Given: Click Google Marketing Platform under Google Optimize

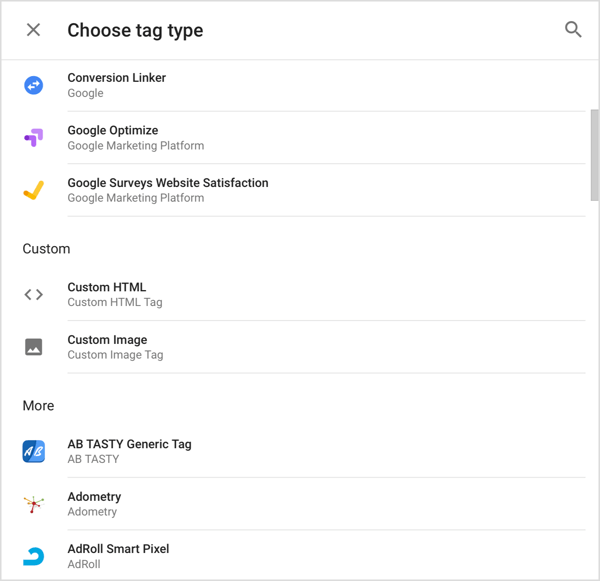Looking at the screenshot, I should click(x=136, y=146).
